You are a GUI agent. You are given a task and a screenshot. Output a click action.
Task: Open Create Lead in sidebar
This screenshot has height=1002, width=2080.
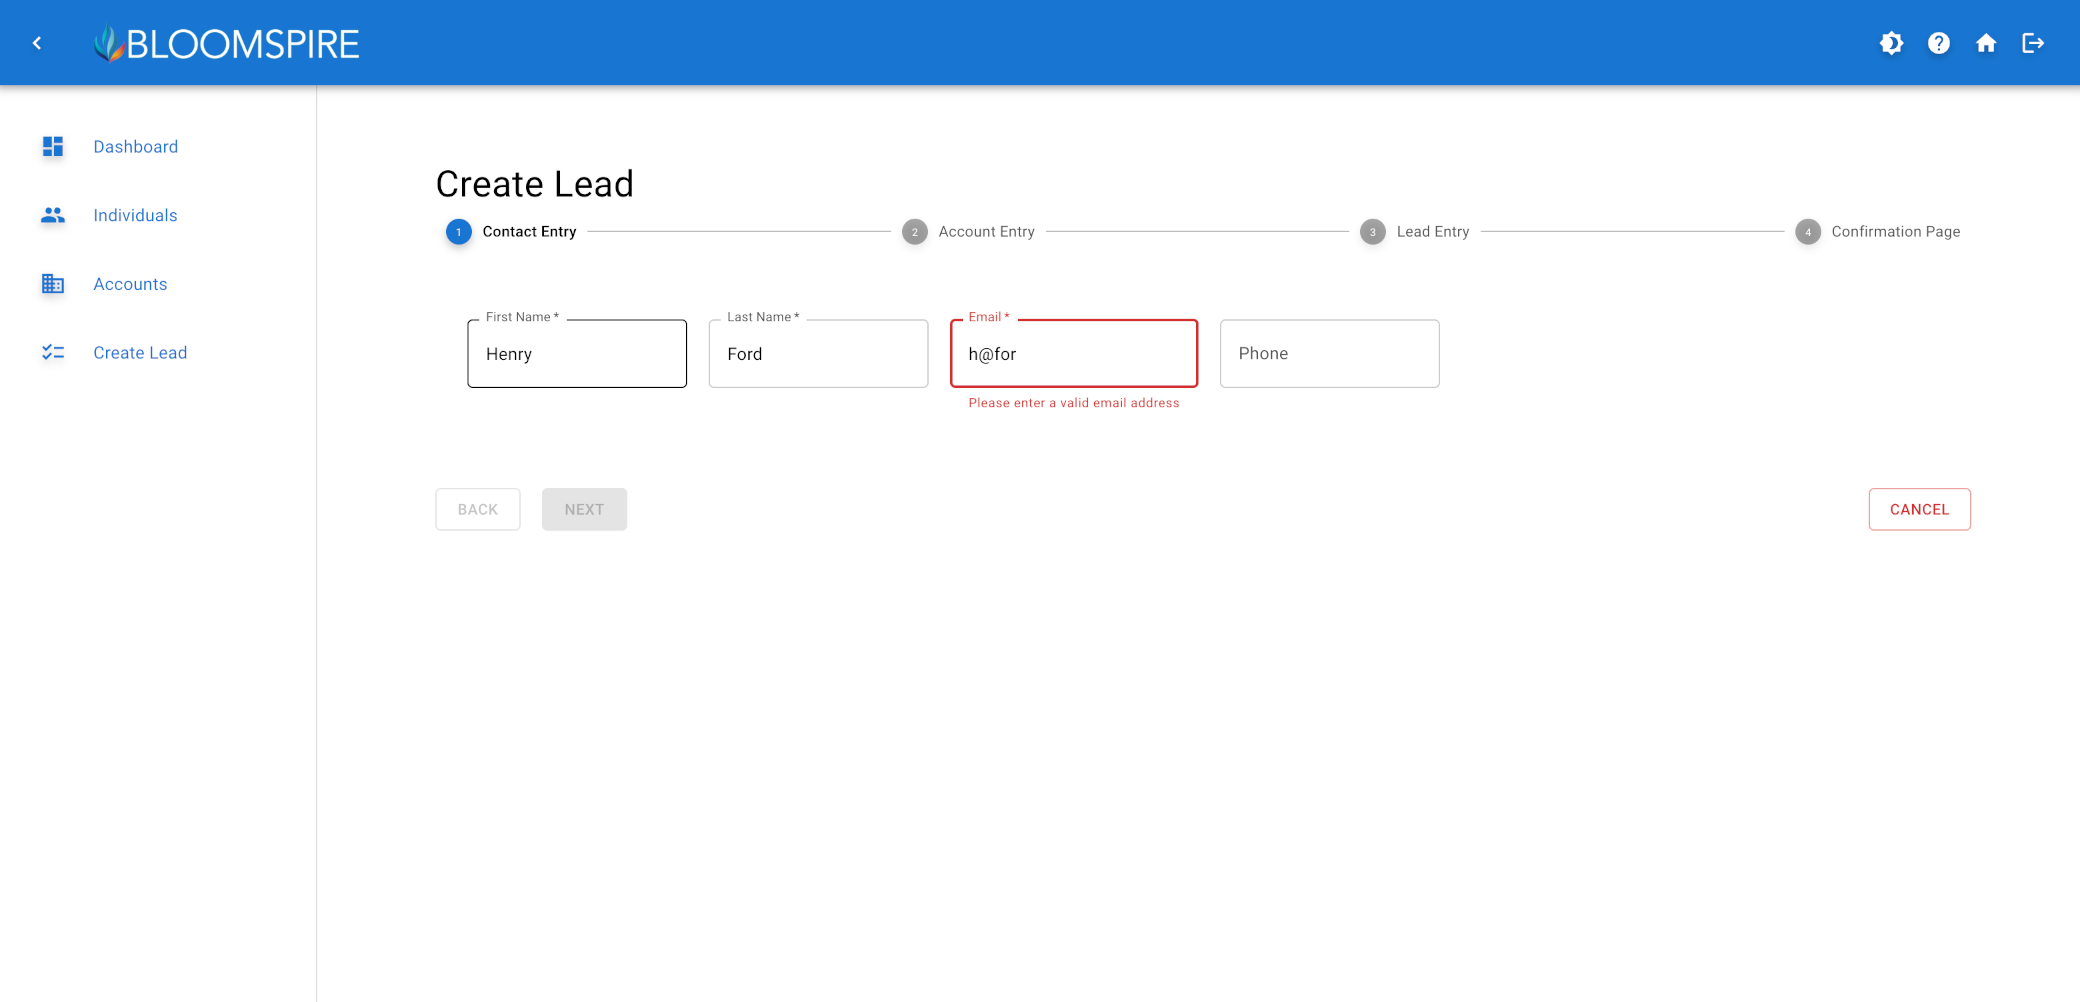click(140, 353)
